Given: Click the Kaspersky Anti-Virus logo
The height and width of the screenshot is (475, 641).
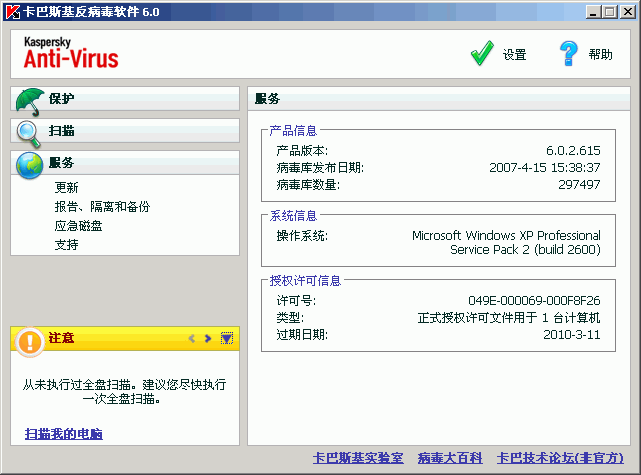Looking at the screenshot, I should click(71, 54).
